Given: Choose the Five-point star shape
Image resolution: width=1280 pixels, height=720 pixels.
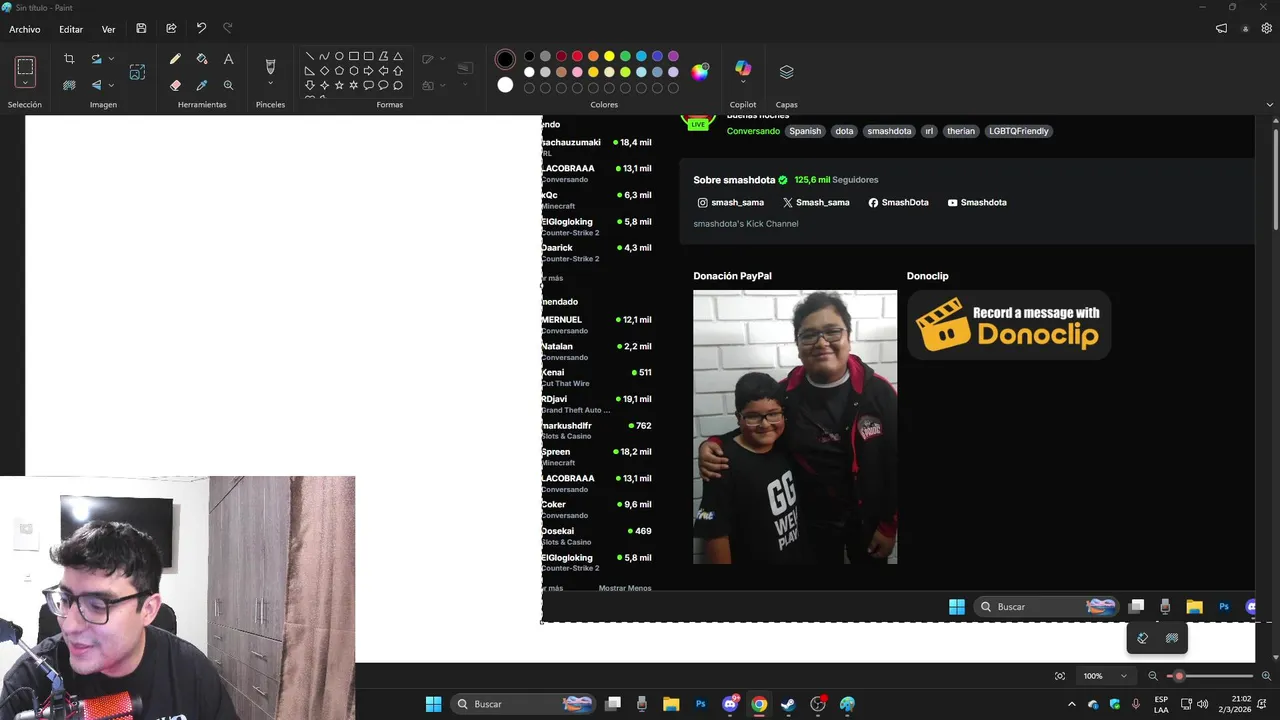Looking at the screenshot, I should (339, 85).
